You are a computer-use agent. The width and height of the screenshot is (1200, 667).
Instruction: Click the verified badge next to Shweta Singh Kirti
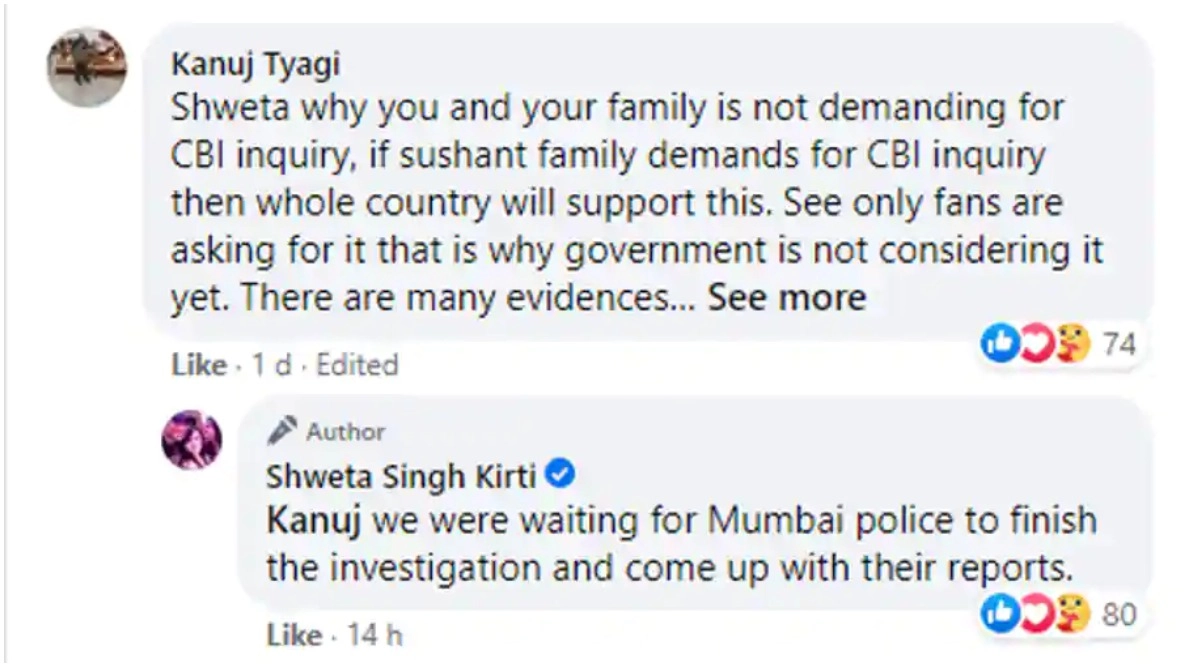click(561, 475)
